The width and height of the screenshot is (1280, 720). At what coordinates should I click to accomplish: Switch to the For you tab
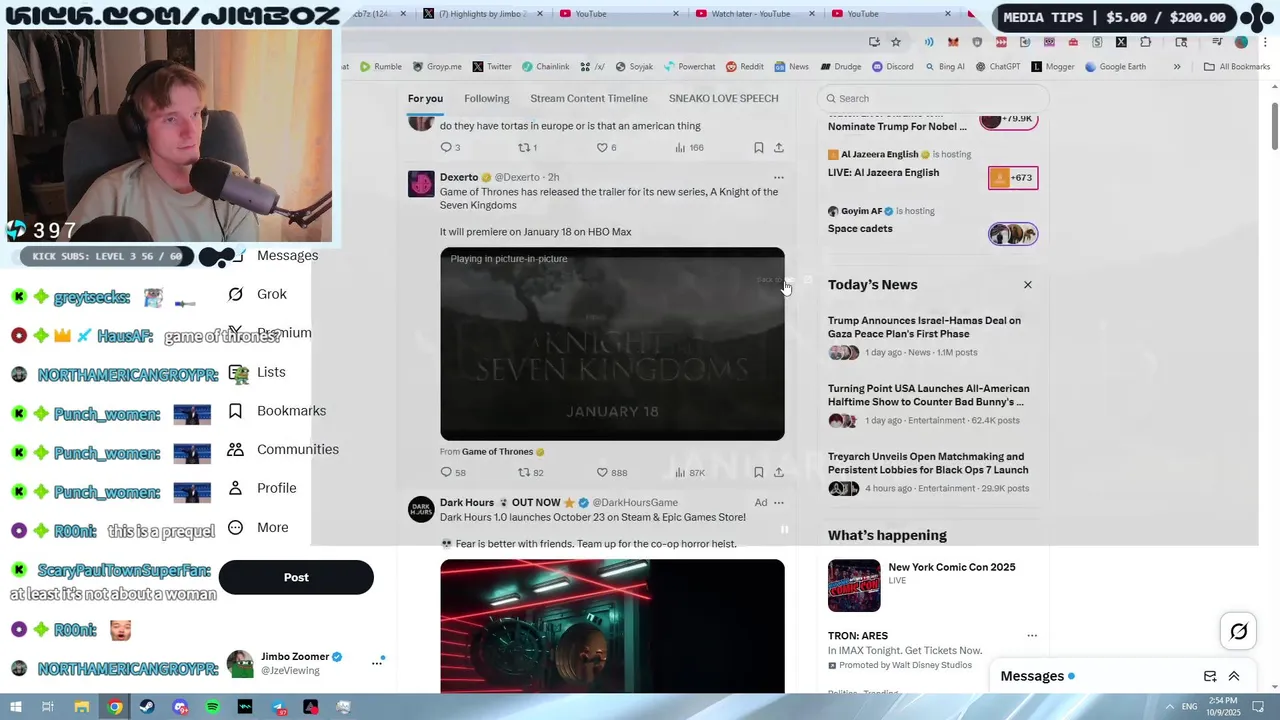point(425,98)
